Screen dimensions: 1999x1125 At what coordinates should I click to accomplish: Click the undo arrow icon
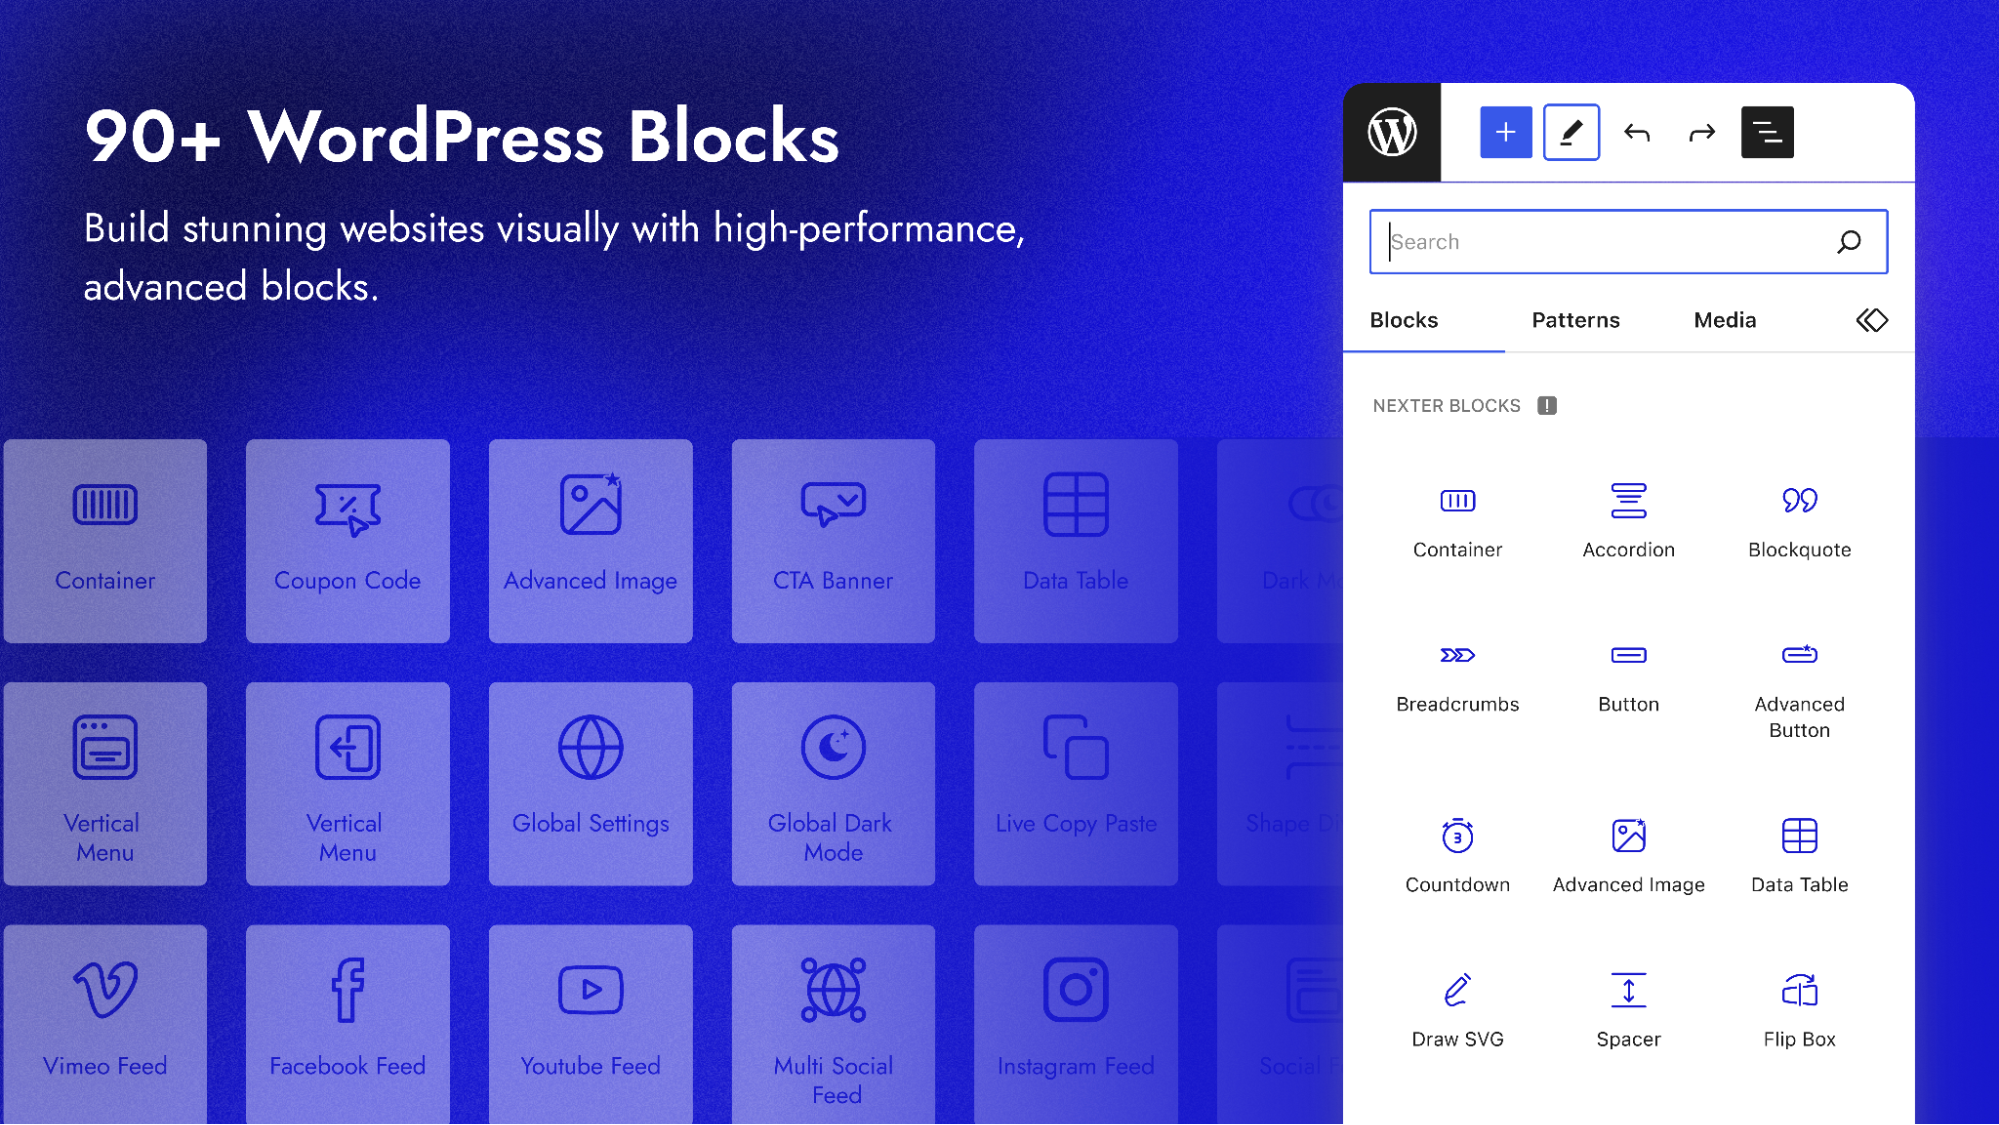pyautogui.click(x=1637, y=131)
